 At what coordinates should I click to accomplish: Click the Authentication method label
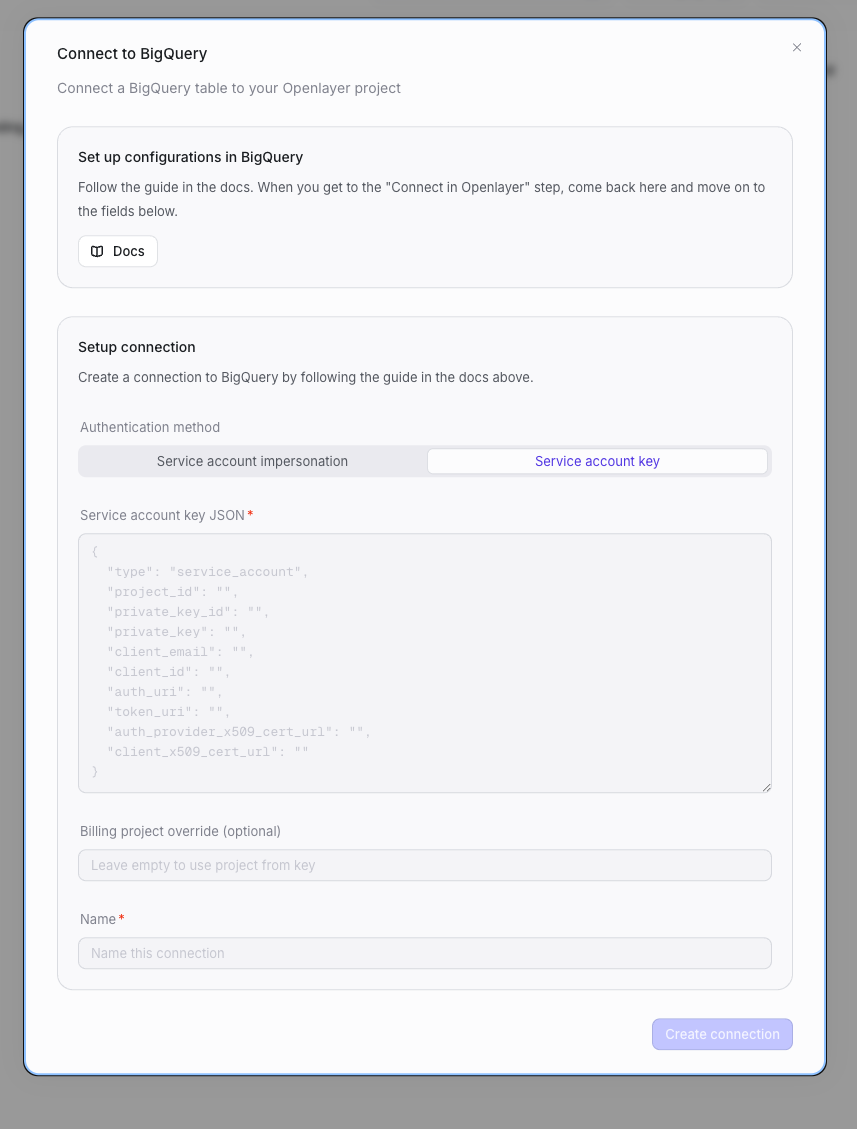tap(149, 427)
